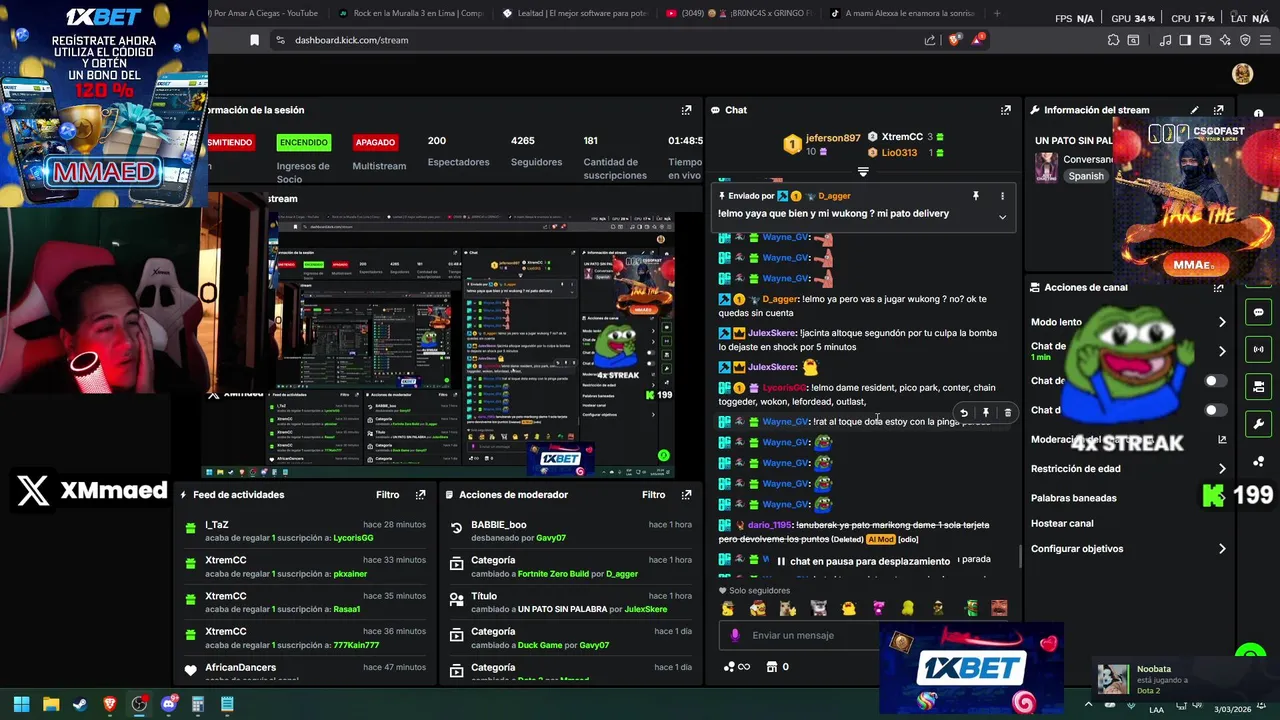Collapse the chat leaderboard handle
Viewport: 1280px width, 720px height.
coord(863,172)
